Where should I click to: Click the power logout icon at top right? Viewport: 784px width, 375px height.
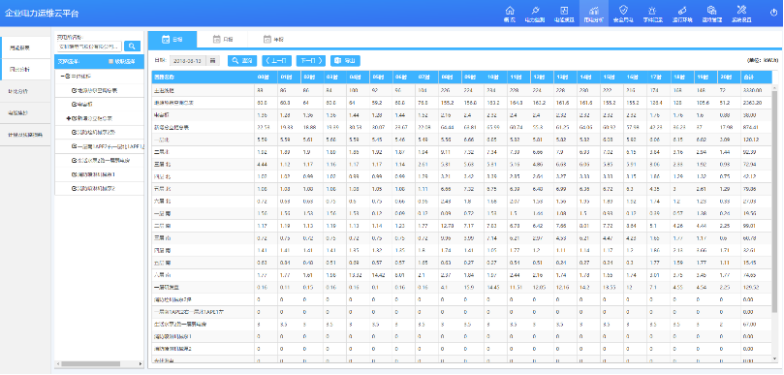pos(774,13)
